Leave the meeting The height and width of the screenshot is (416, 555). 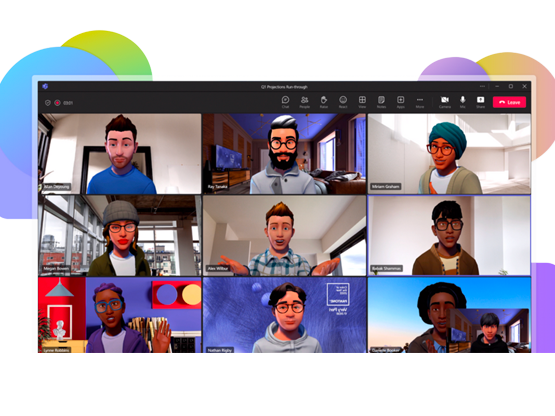coord(509,102)
